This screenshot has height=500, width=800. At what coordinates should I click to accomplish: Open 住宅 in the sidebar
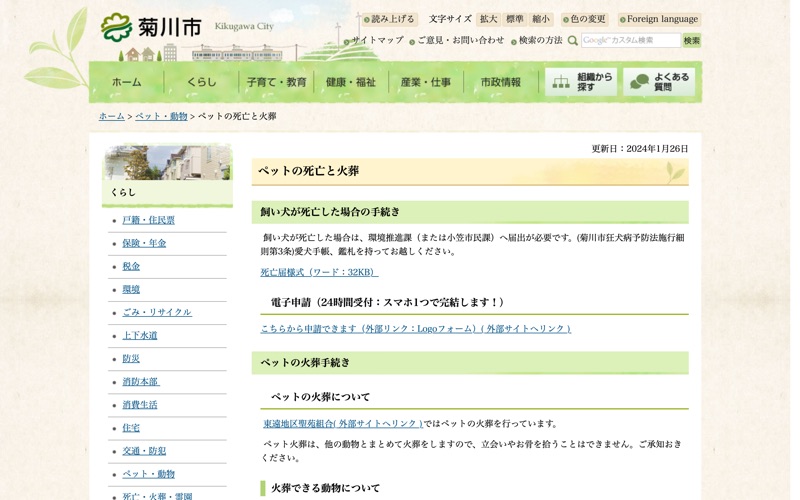point(131,428)
